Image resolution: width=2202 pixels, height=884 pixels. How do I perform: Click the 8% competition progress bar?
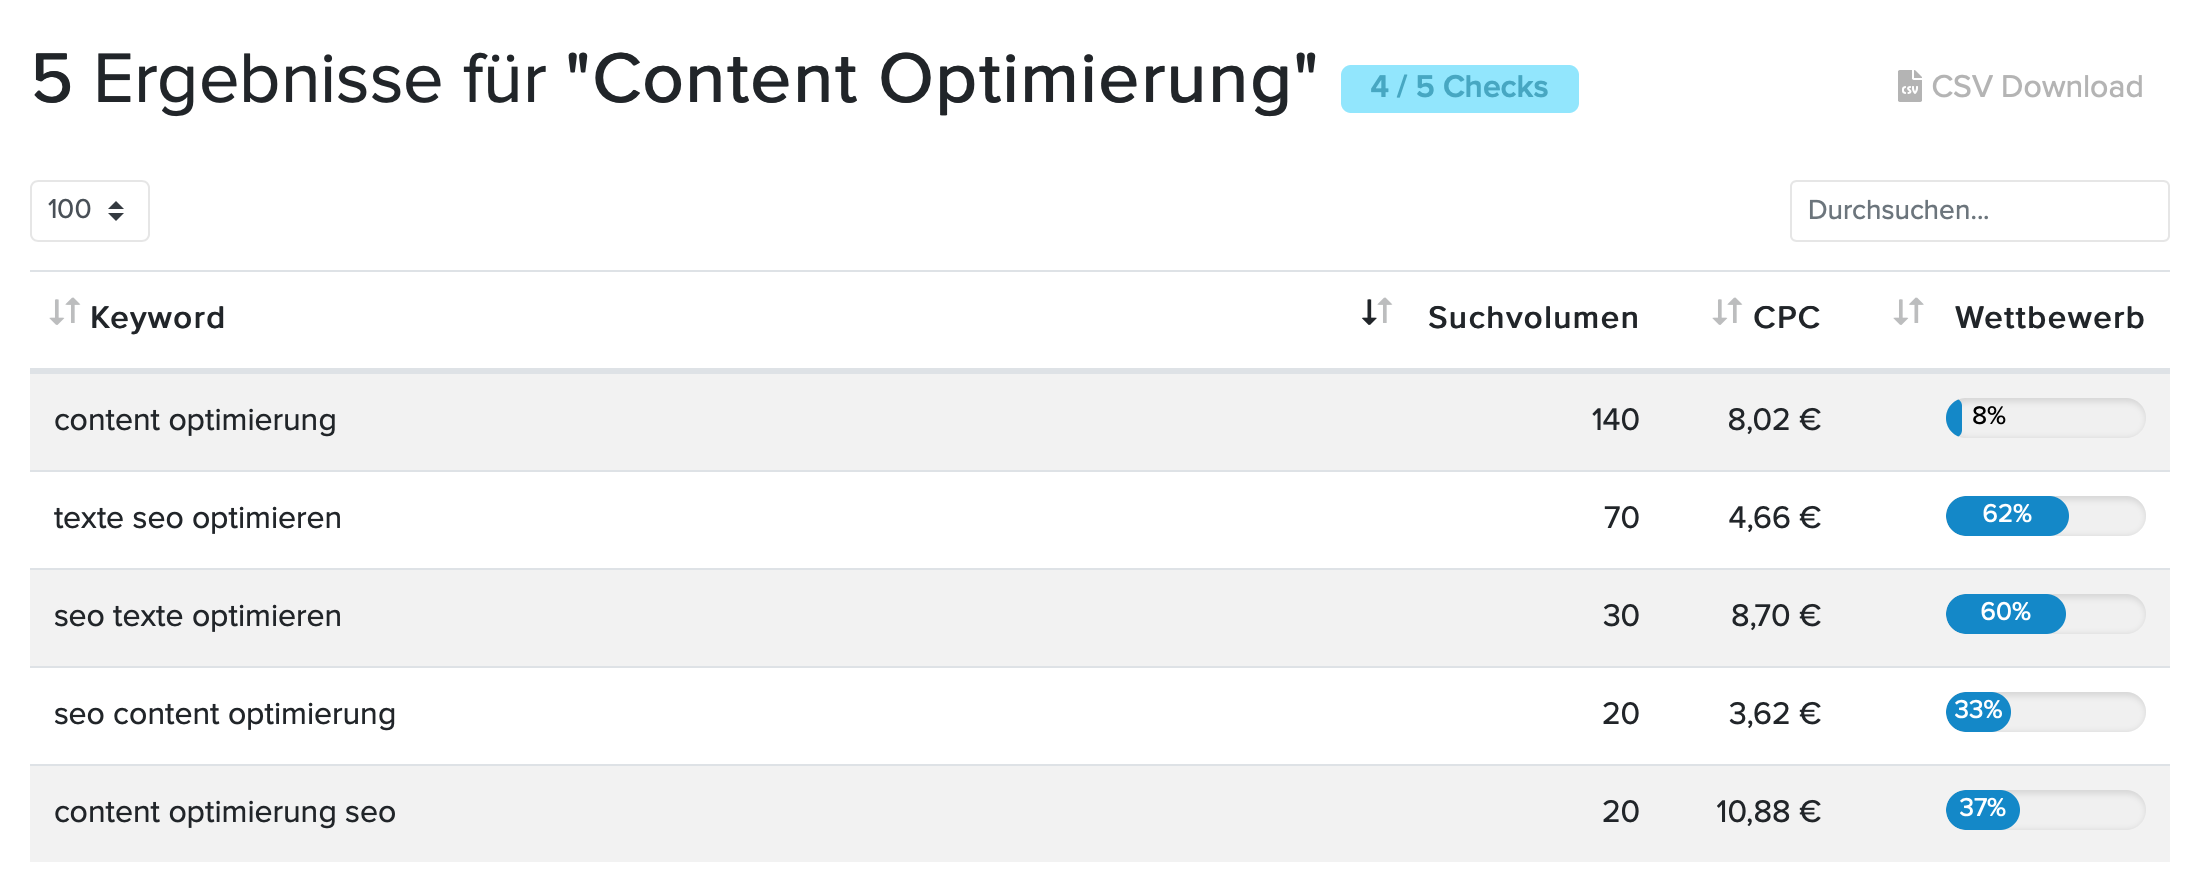point(2045,418)
